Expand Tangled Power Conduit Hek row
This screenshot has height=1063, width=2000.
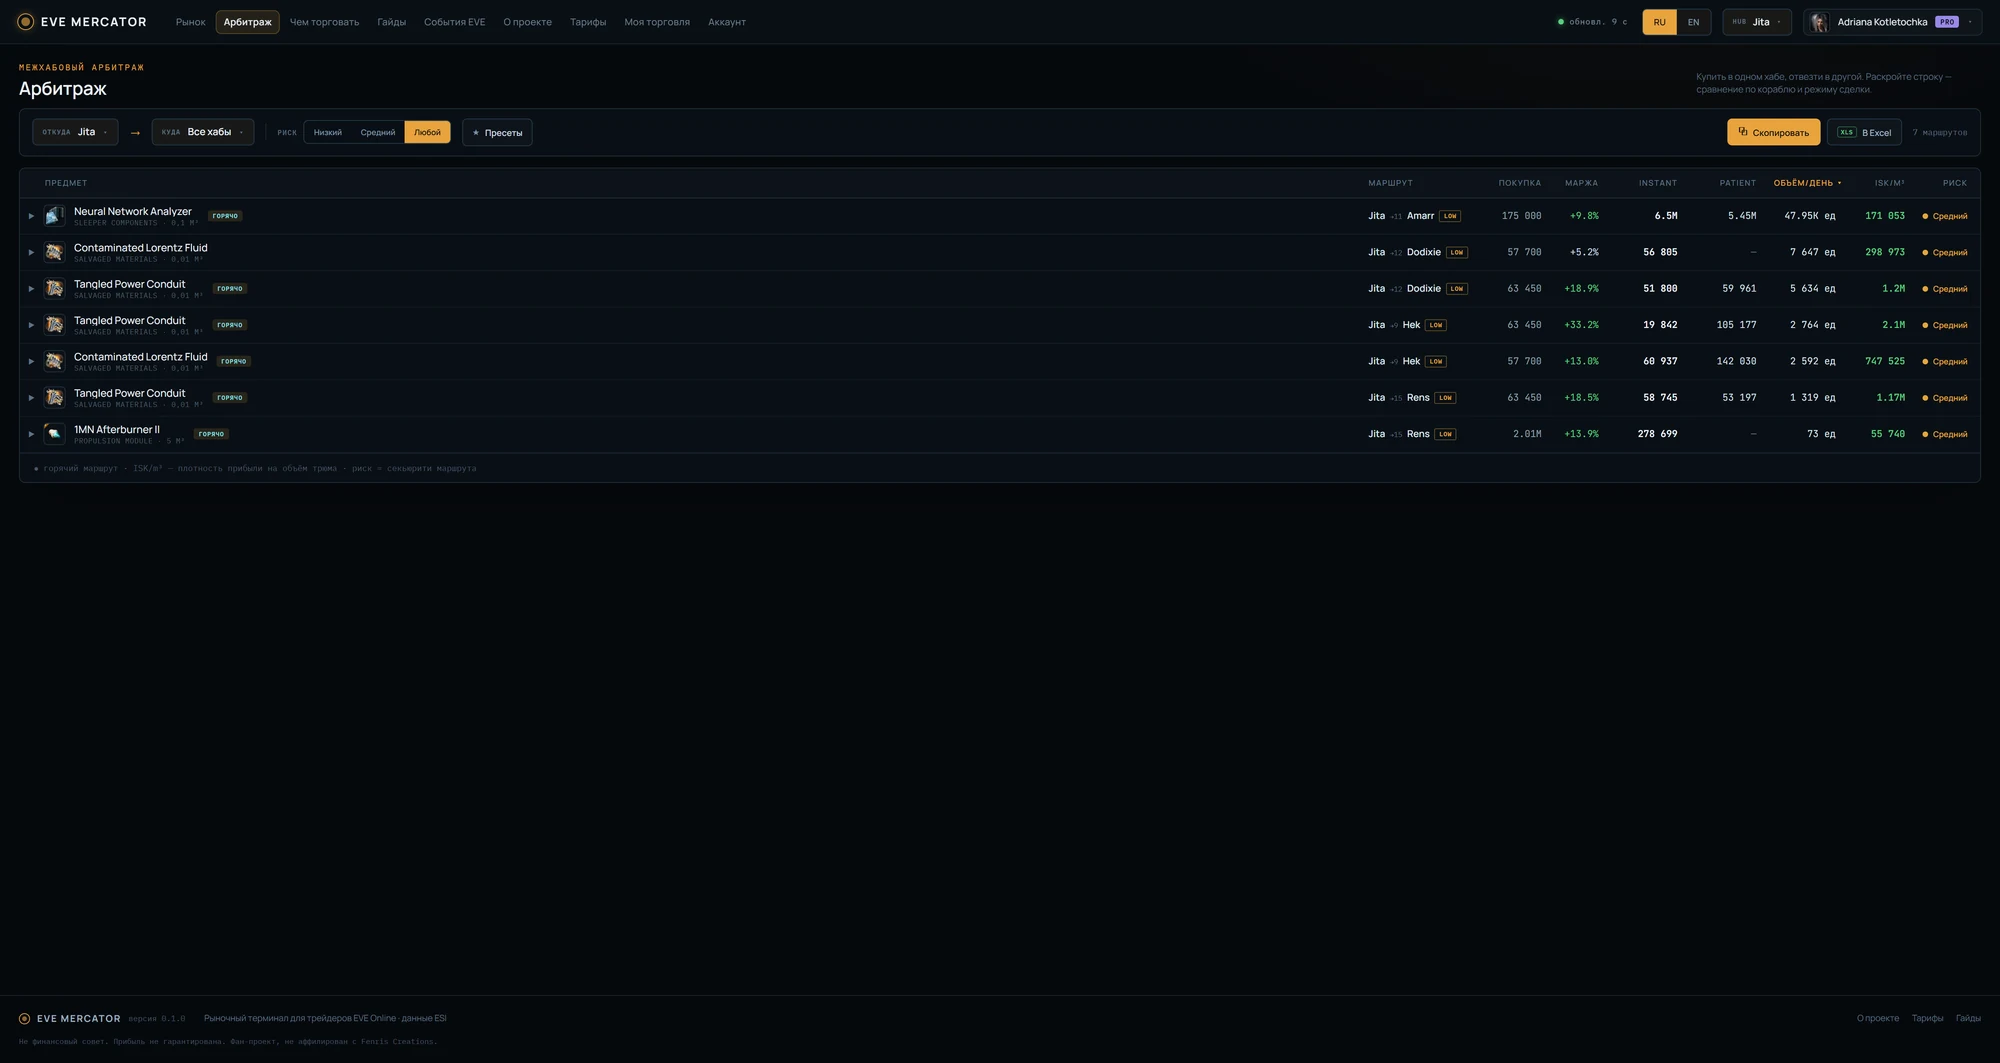point(31,325)
